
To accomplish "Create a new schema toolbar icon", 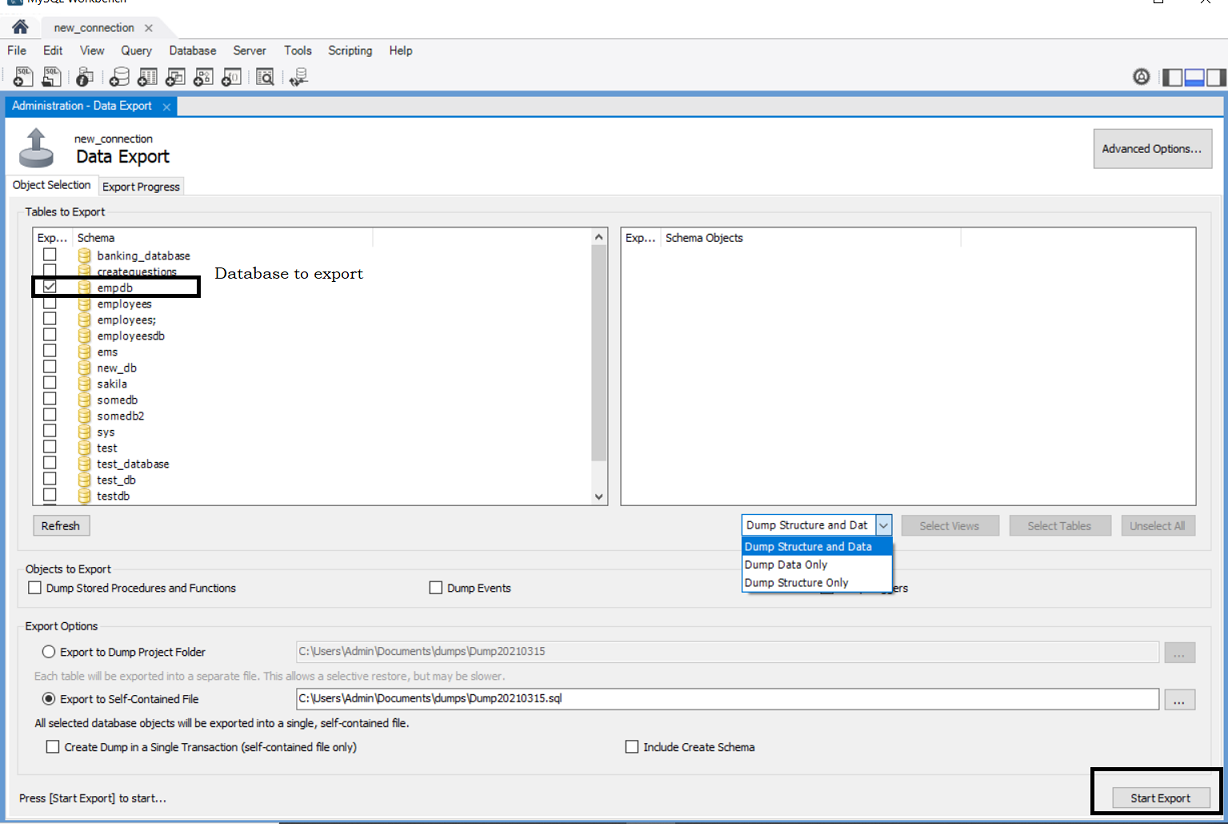I will click(x=120, y=76).
